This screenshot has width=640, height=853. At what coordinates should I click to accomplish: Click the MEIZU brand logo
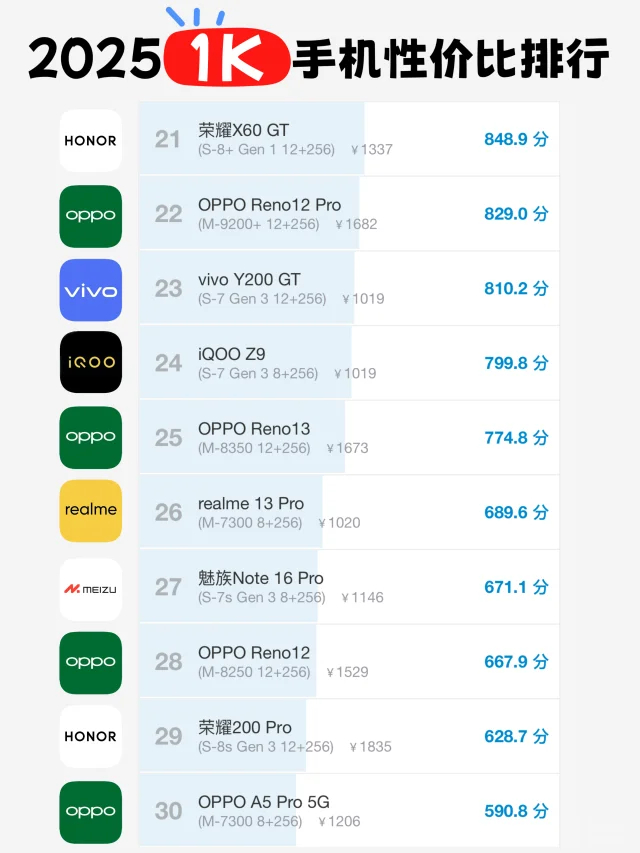click(x=90, y=589)
